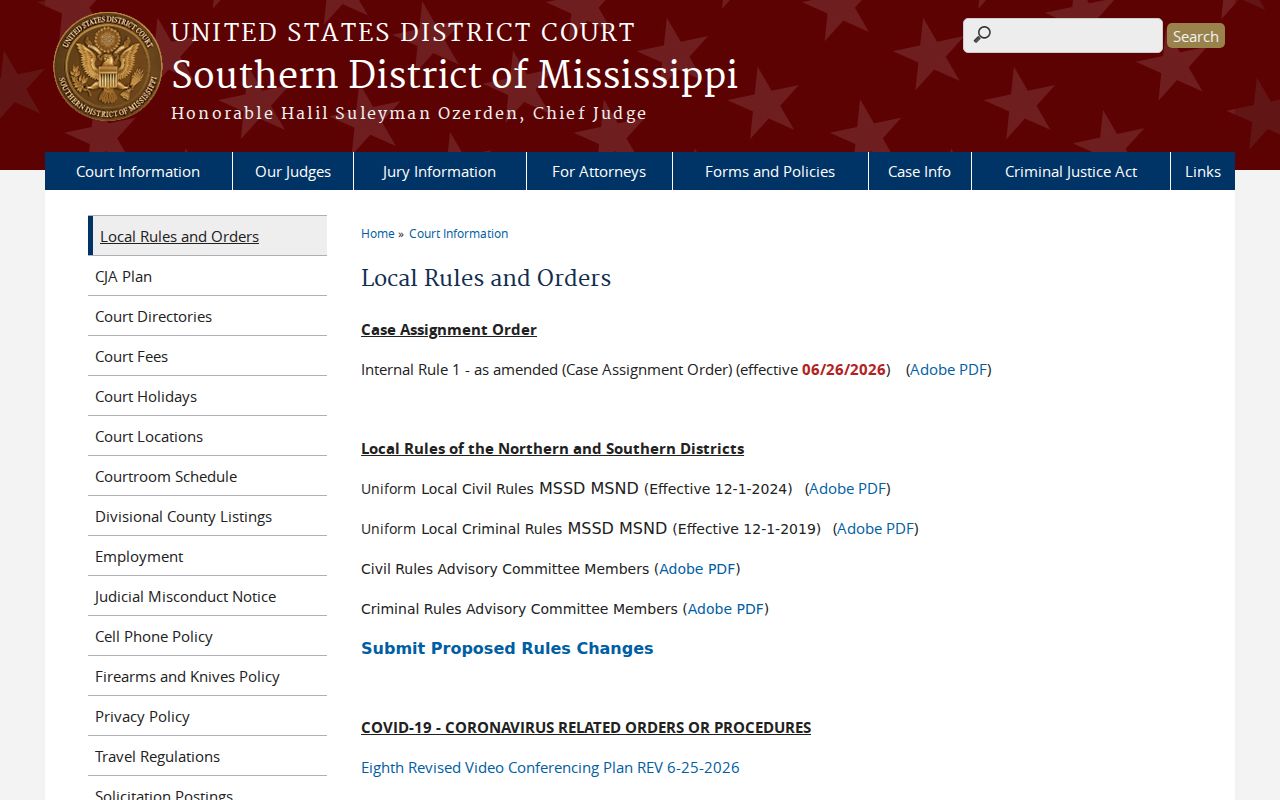Viewport: 1280px width, 800px height.
Task: Open the Jury Information menu
Action: pyautogui.click(x=439, y=171)
